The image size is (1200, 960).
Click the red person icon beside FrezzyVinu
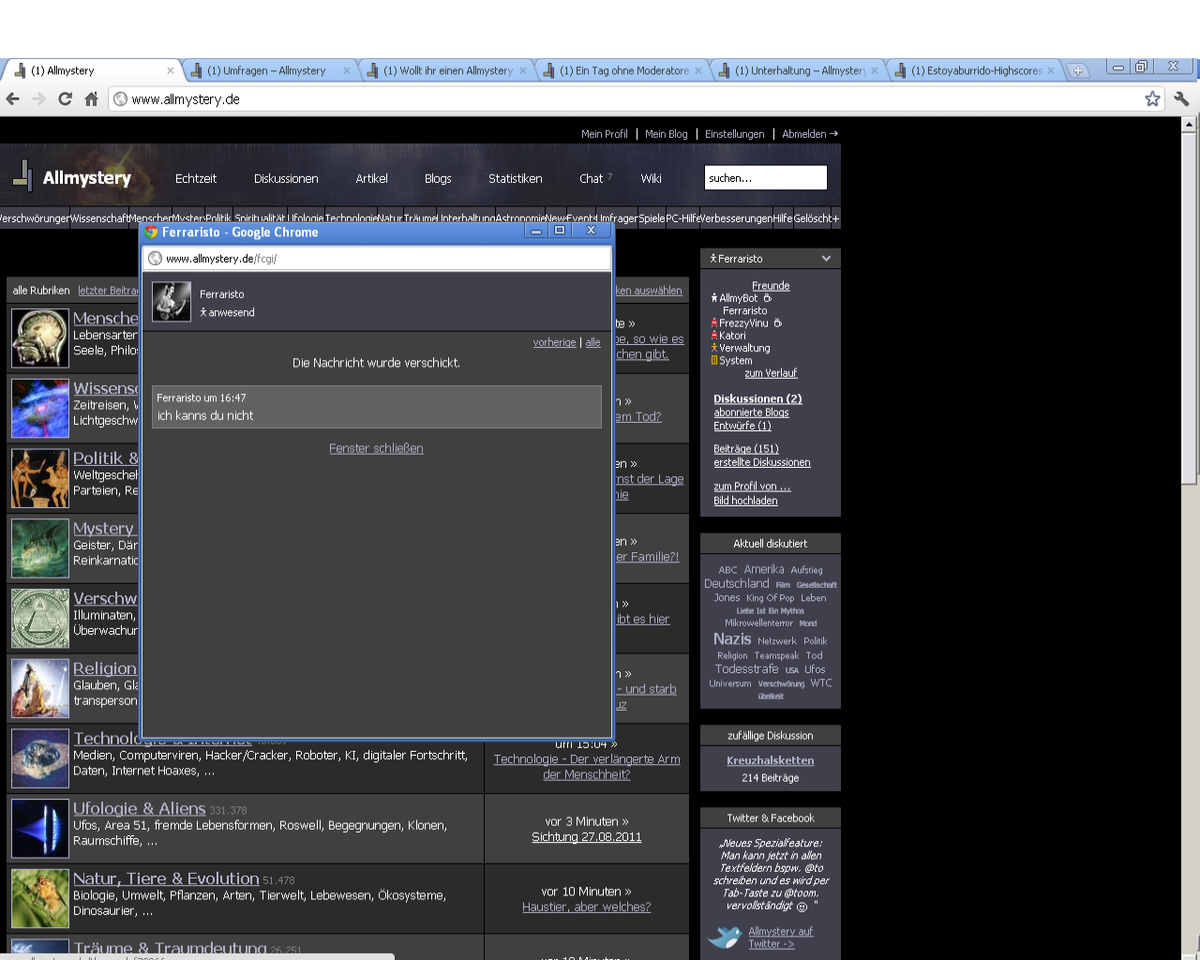715,323
